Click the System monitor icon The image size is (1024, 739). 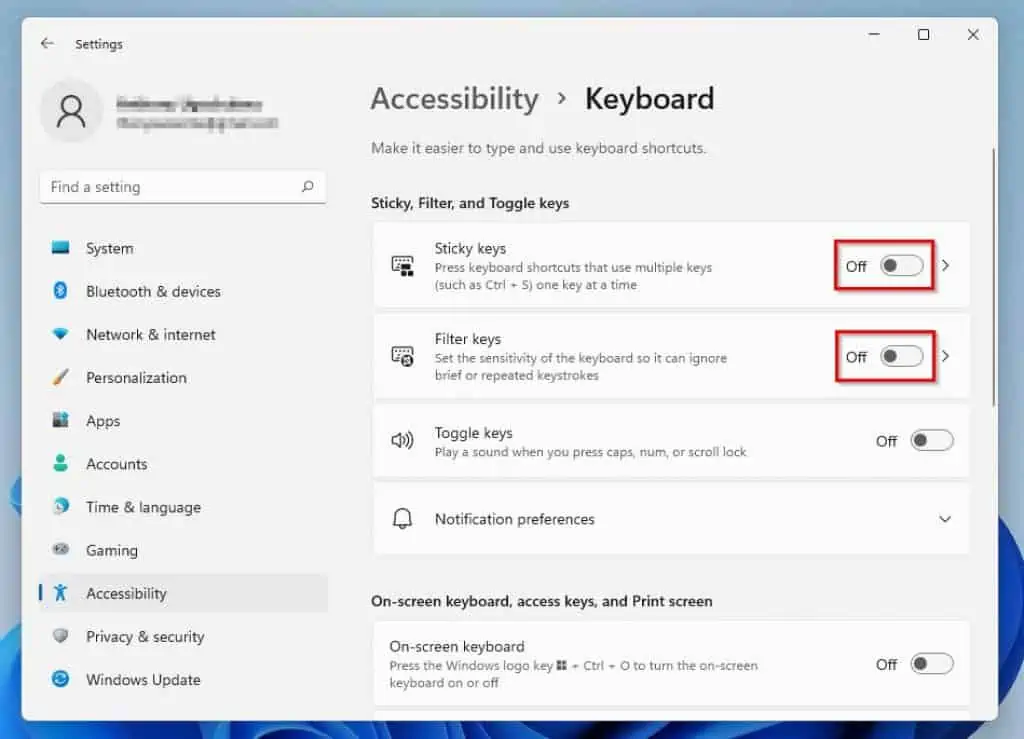coord(61,247)
